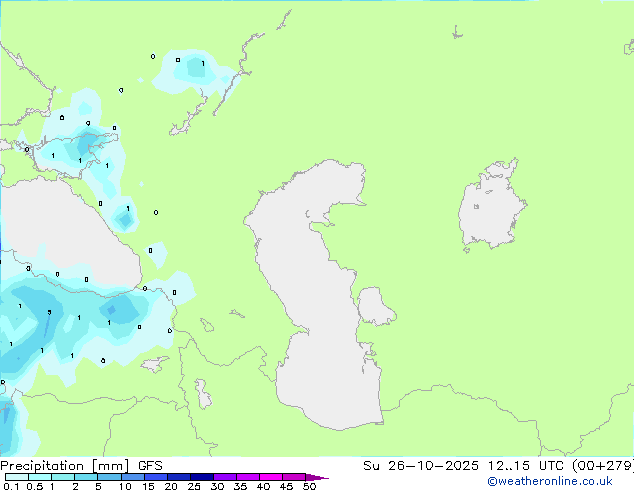Click the 'Su 26-10-2025 12..15 UTC' timestamp text
This screenshot has width=634, height=490.
(x=464, y=466)
